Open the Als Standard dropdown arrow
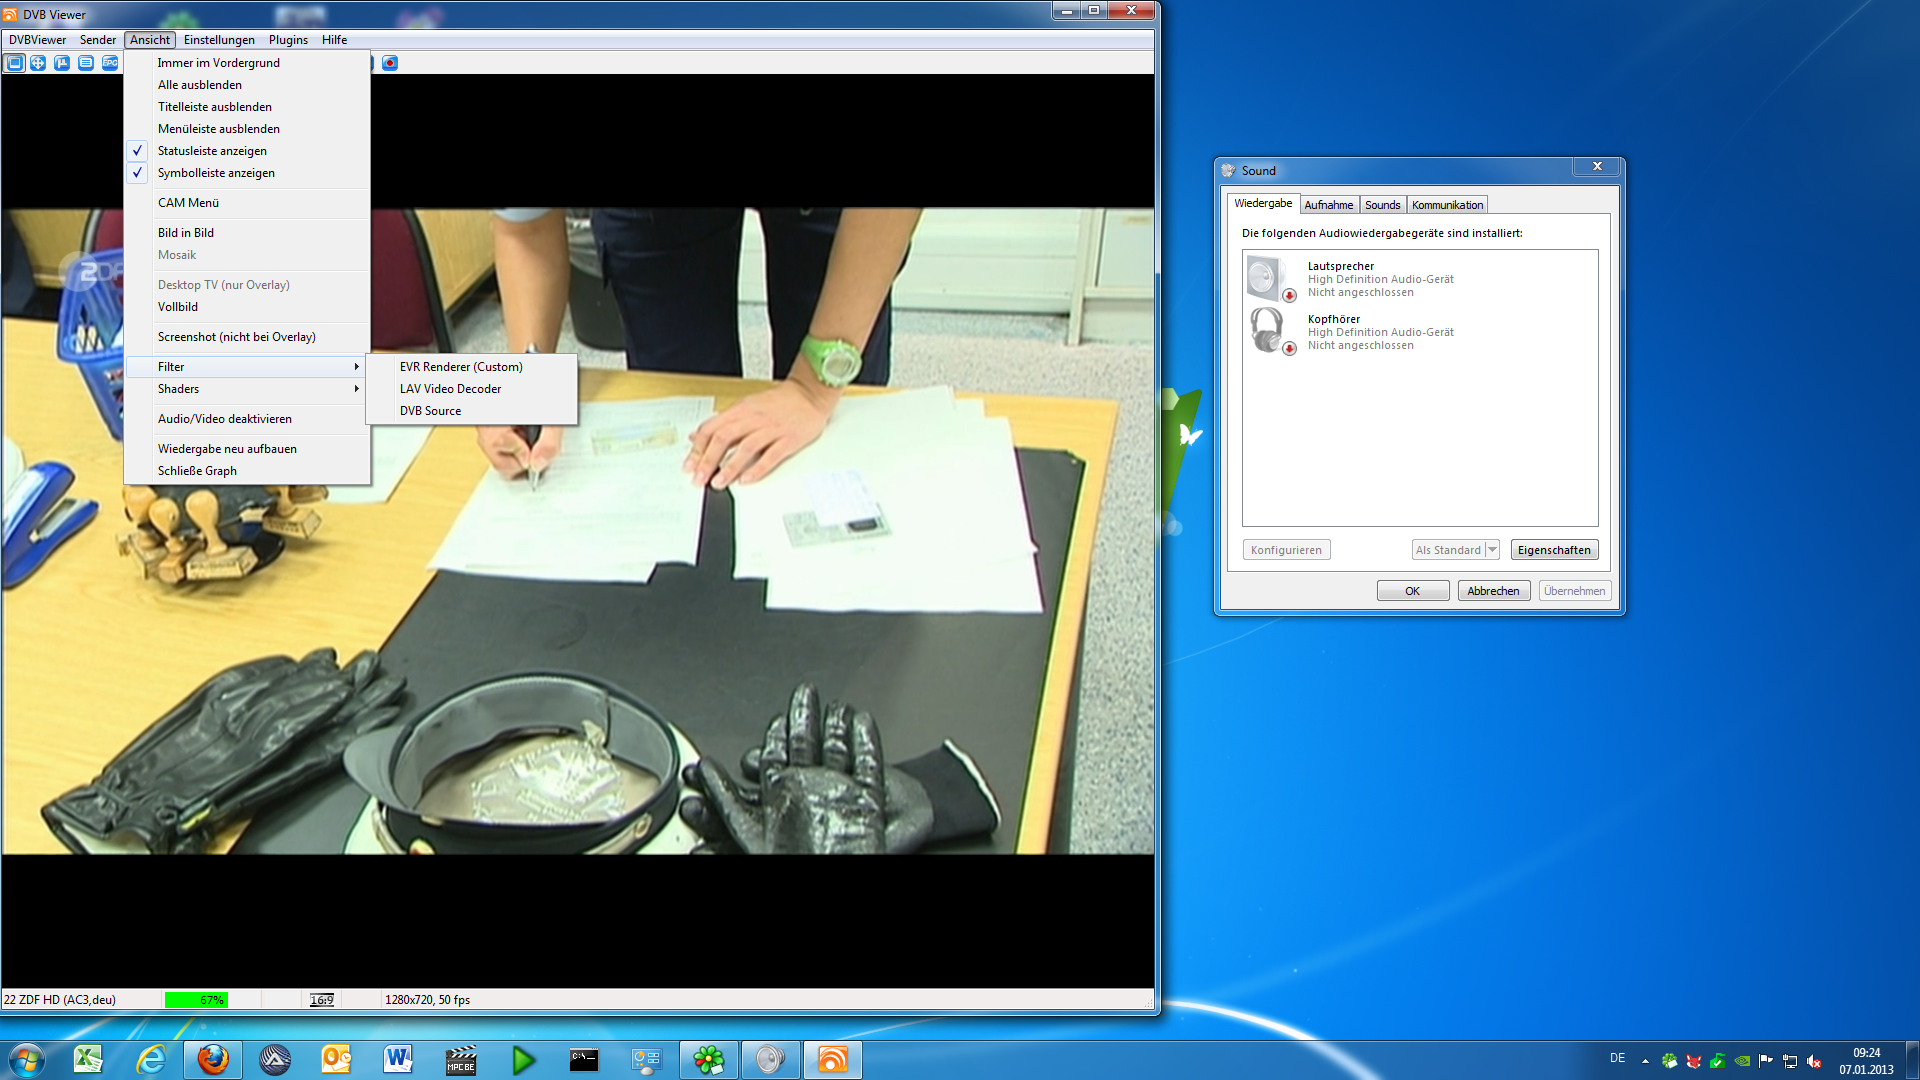Image resolution: width=1920 pixels, height=1080 pixels. tap(1492, 550)
